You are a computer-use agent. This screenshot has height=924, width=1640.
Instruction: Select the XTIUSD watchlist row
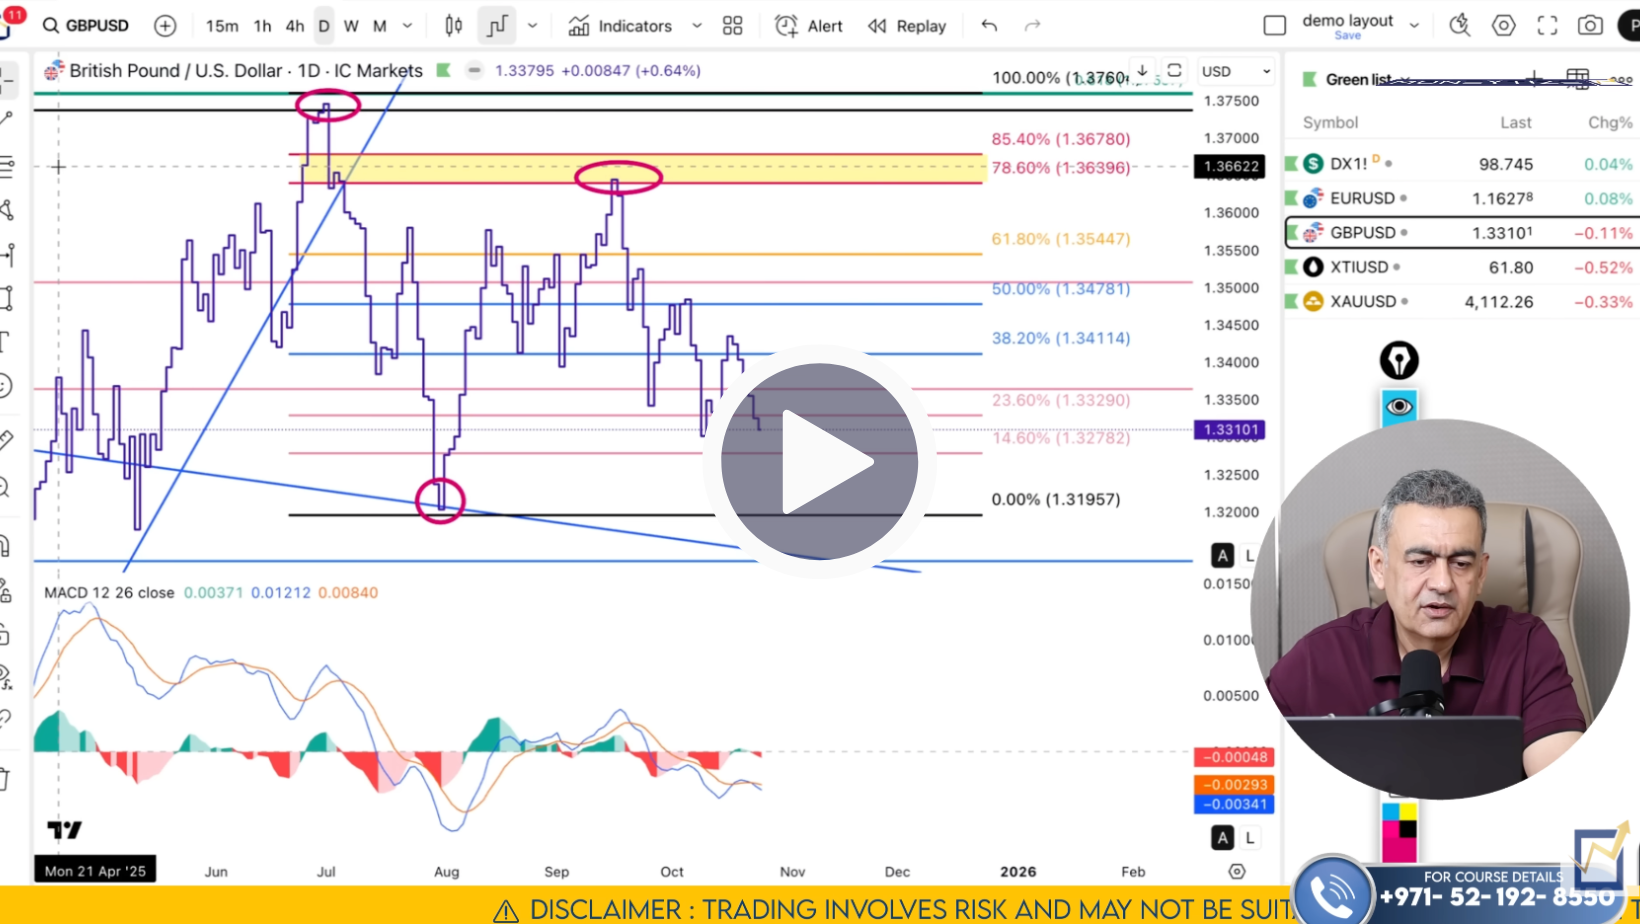point(1461,267)
